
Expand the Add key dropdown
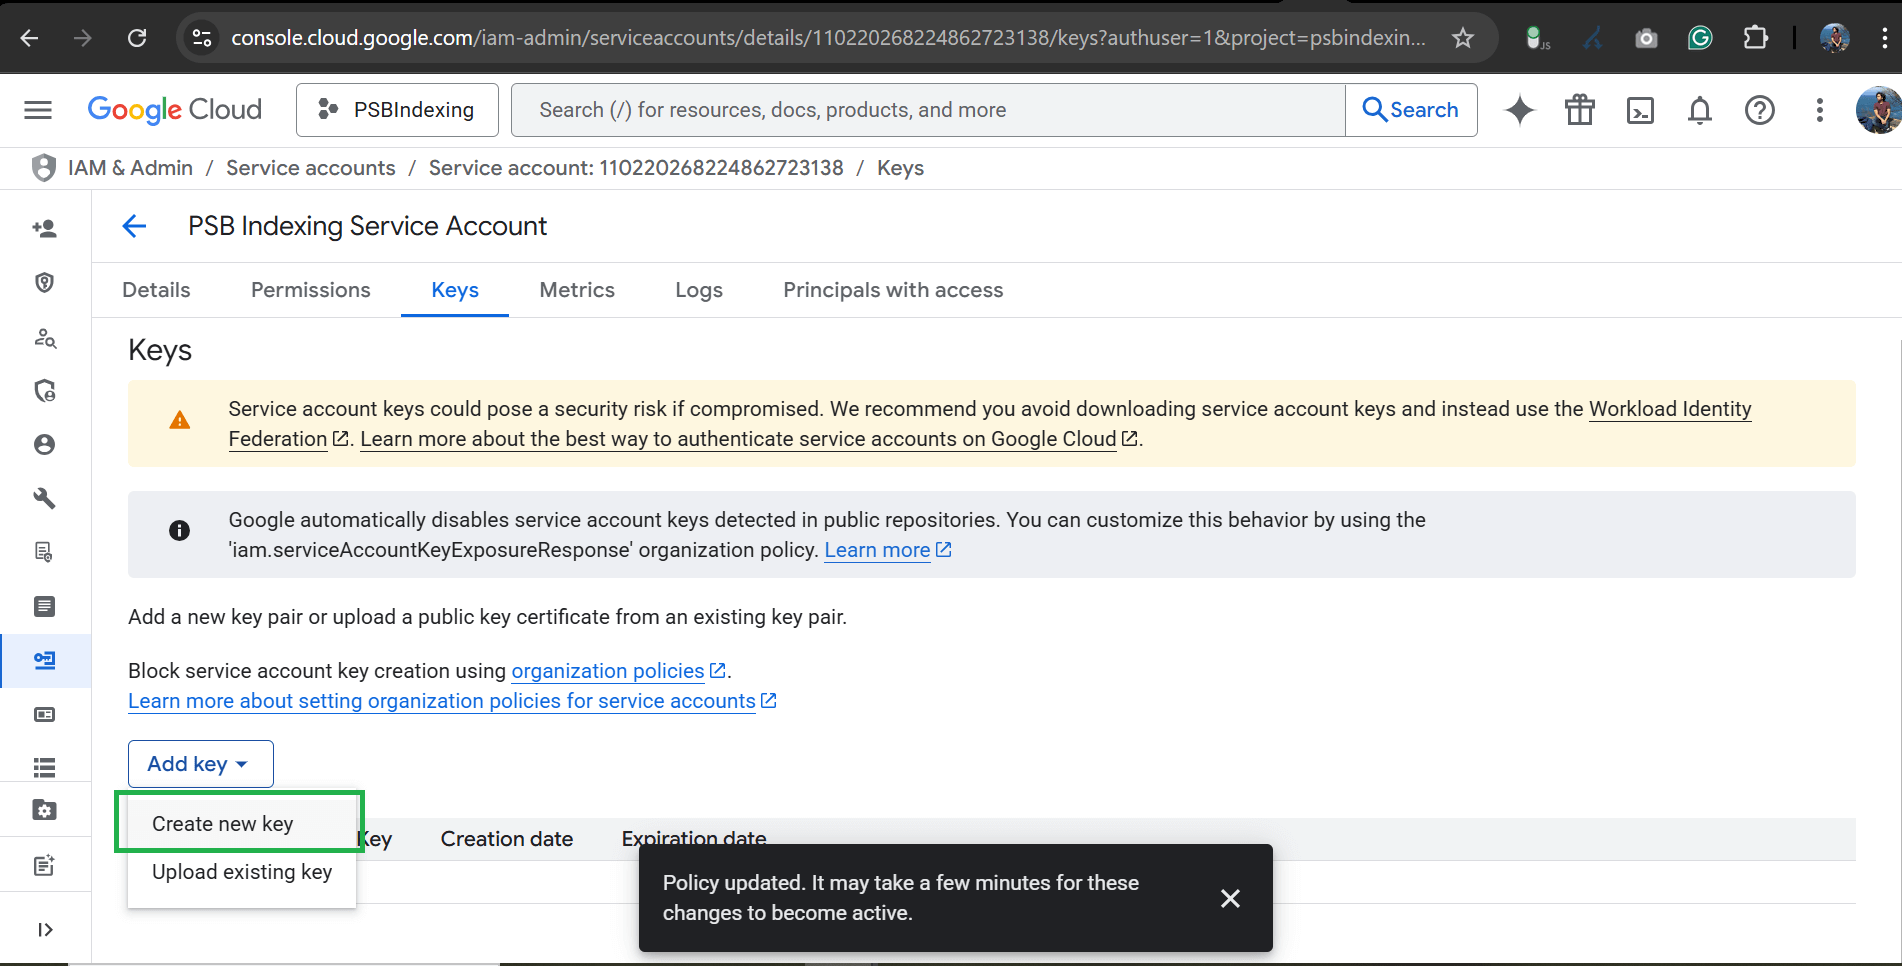pos(200,763)
